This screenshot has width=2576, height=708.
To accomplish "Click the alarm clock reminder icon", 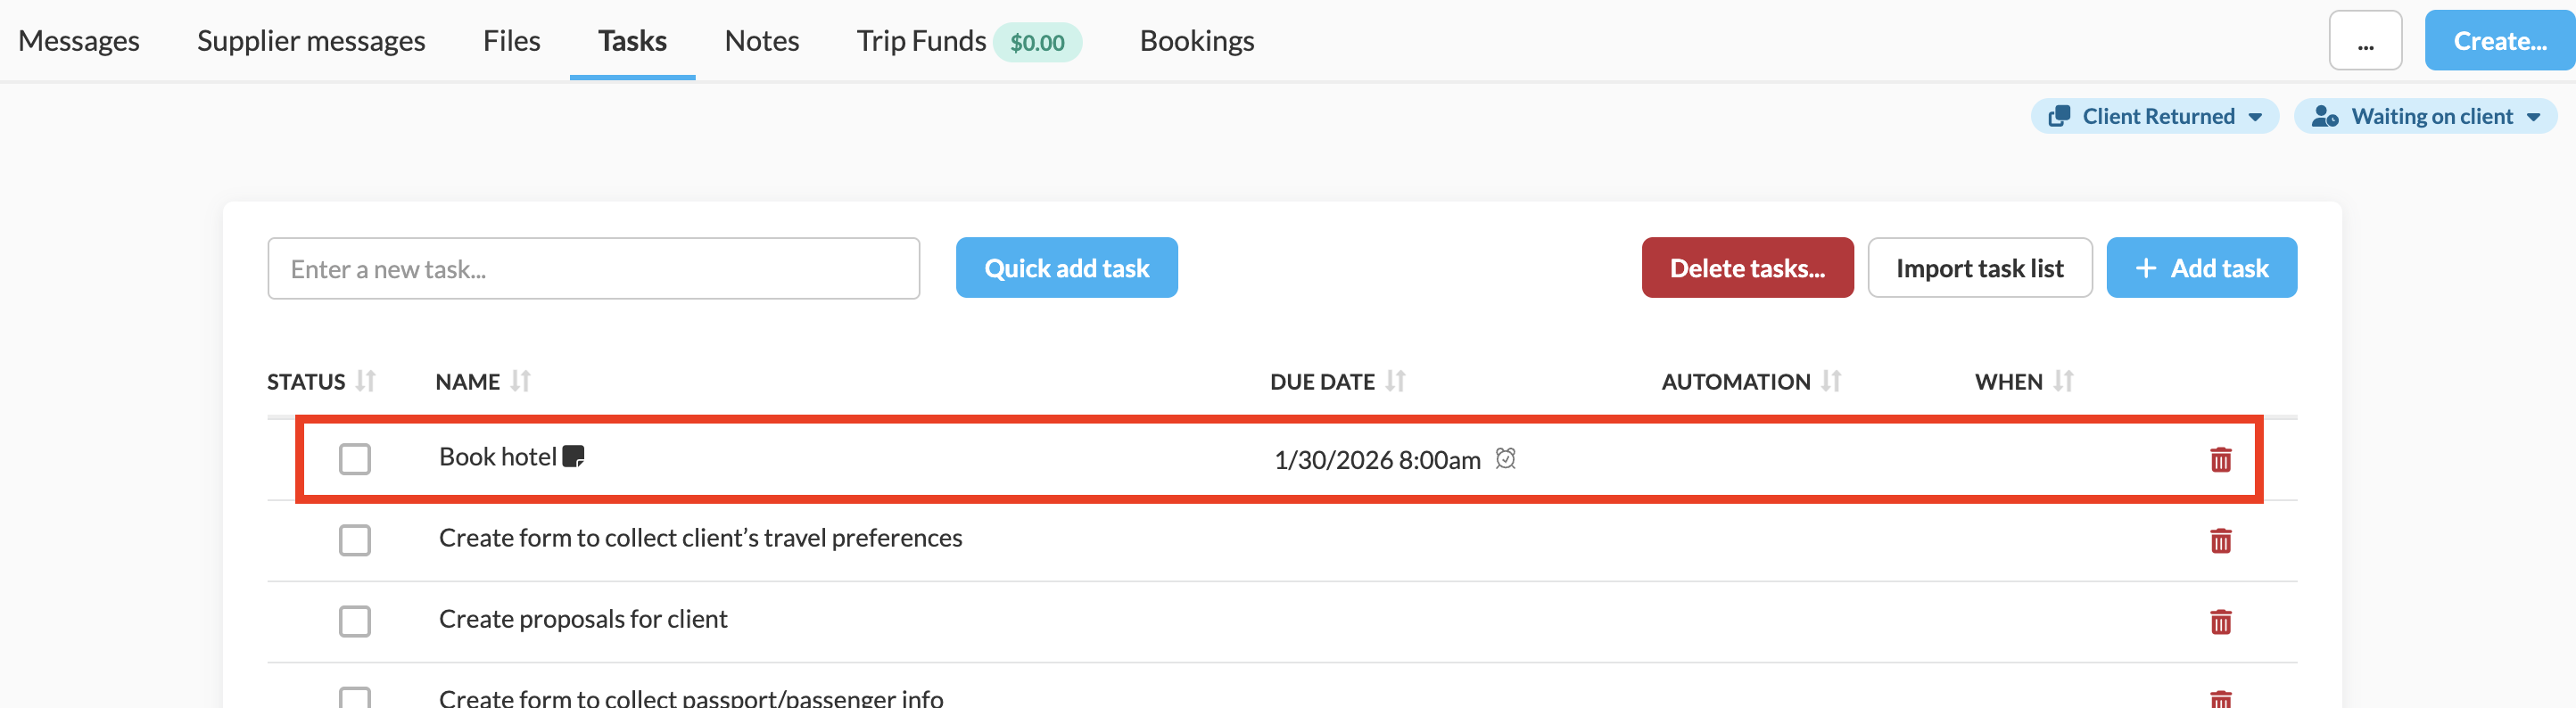I will tap(1505, 459).
